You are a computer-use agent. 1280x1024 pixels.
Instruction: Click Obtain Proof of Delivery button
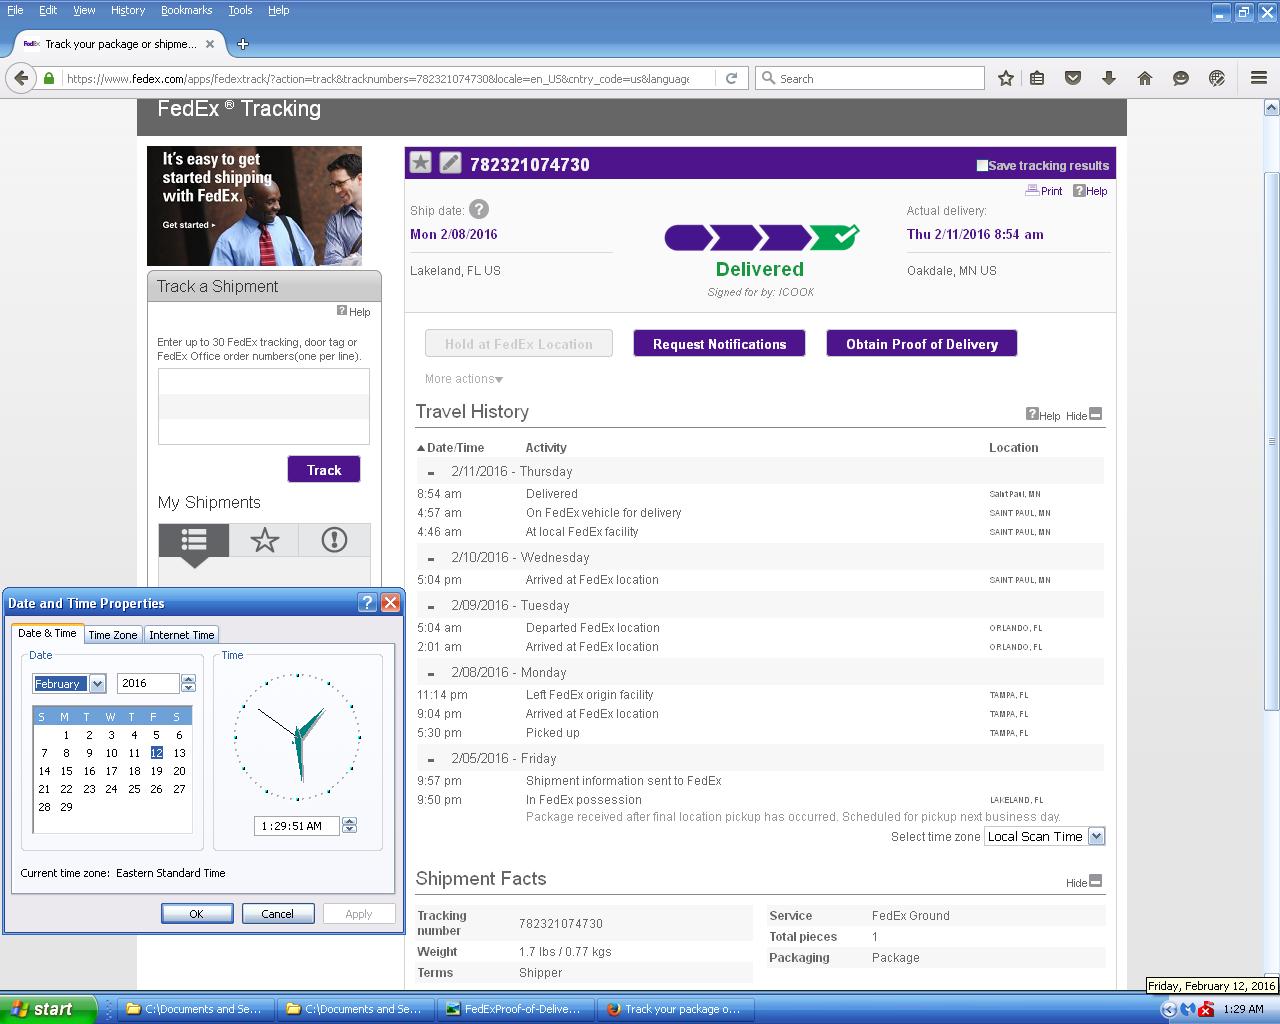pyautogui.click(x=921, y=344)
